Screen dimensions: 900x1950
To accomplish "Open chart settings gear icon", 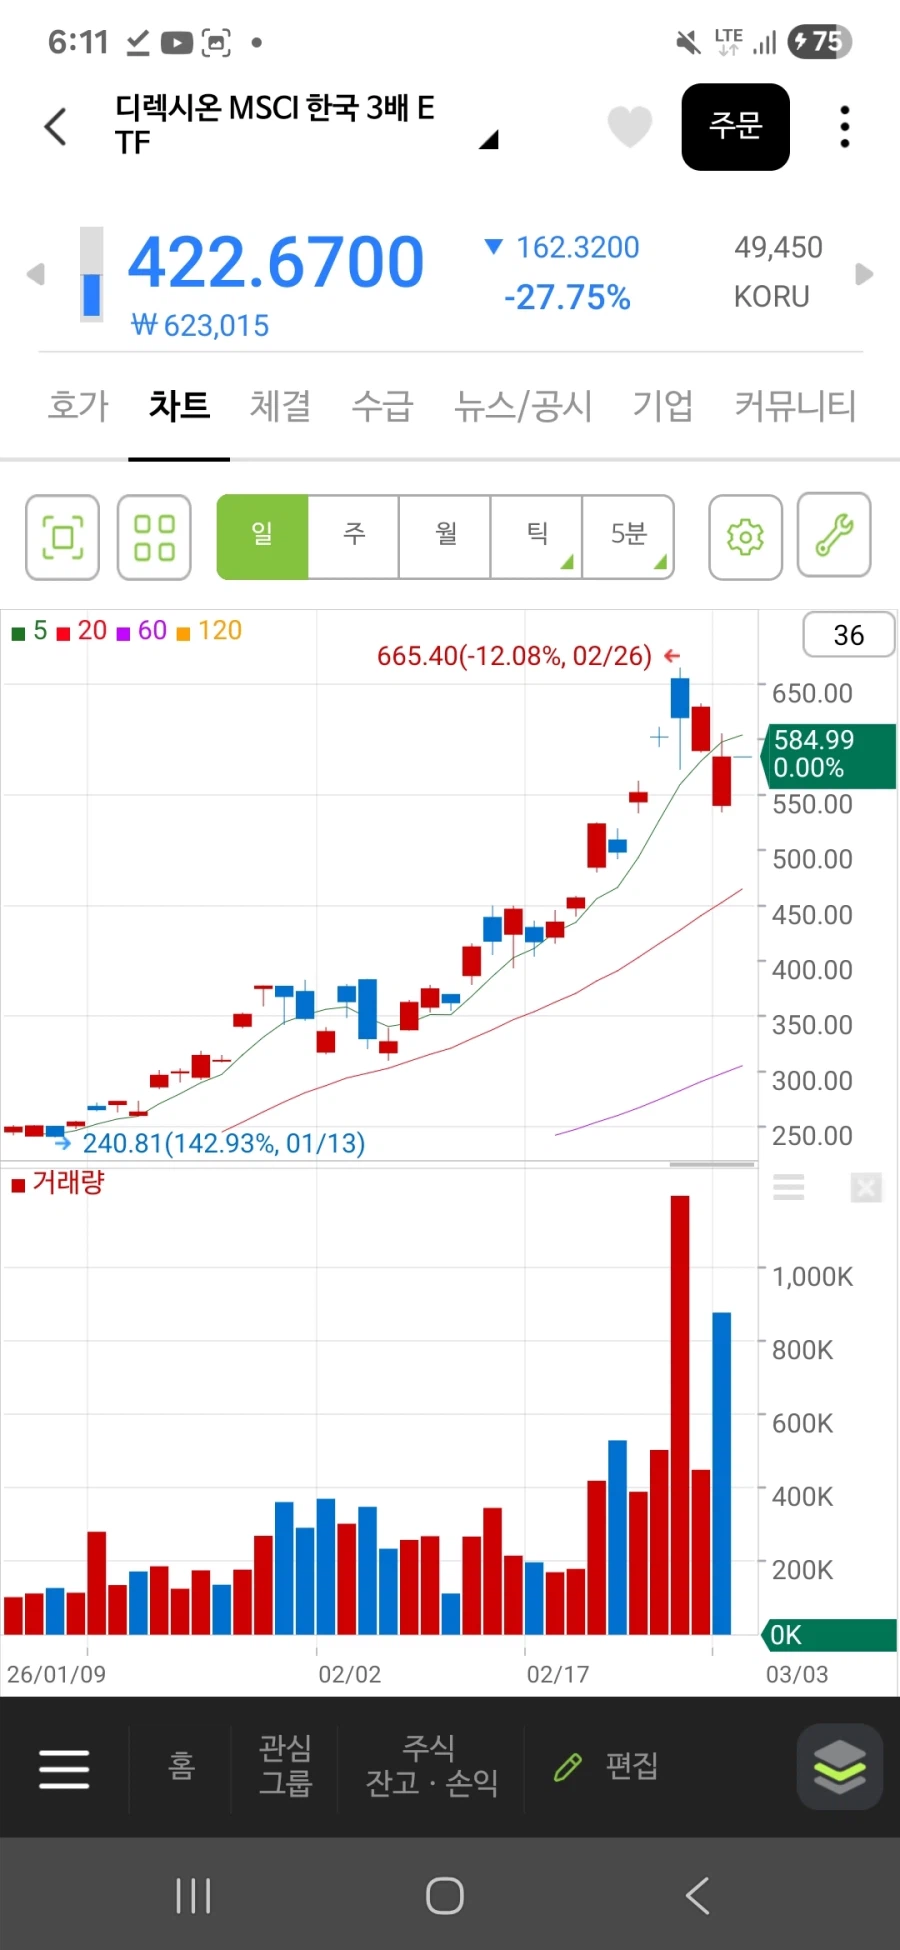I will point(745,537).
